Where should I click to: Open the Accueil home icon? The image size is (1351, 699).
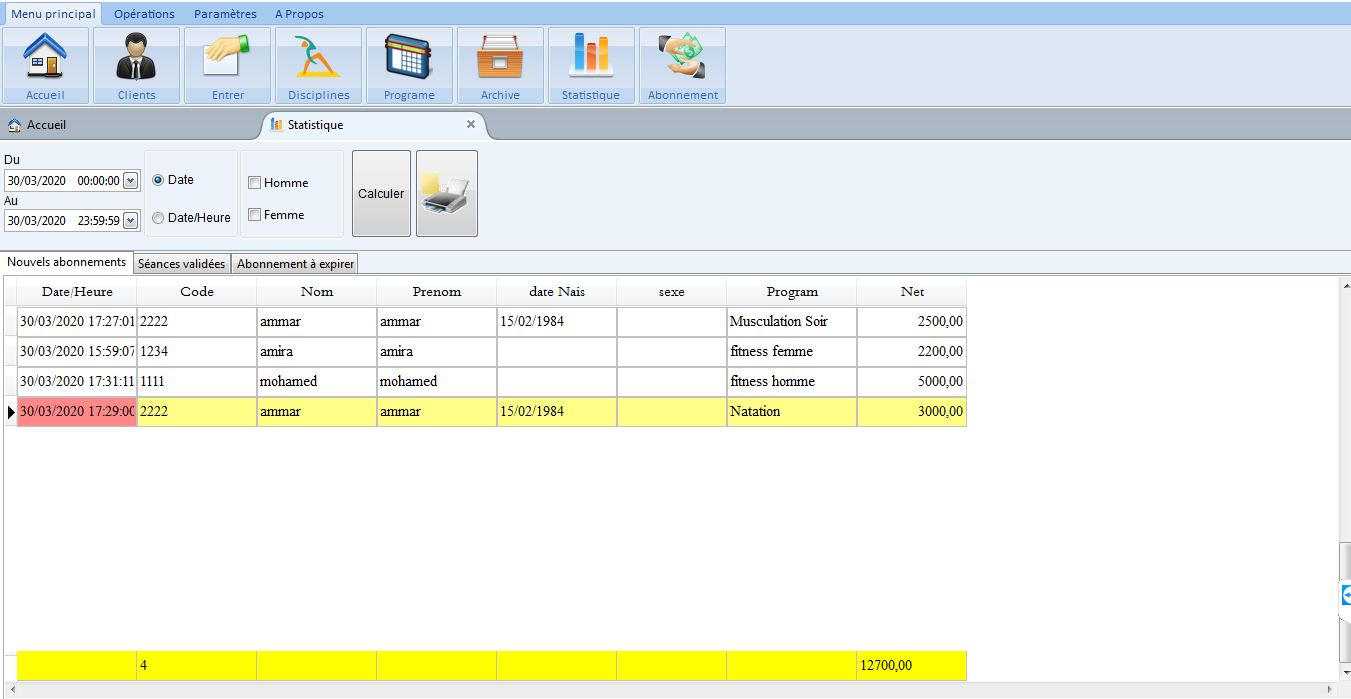pos(46,65)
